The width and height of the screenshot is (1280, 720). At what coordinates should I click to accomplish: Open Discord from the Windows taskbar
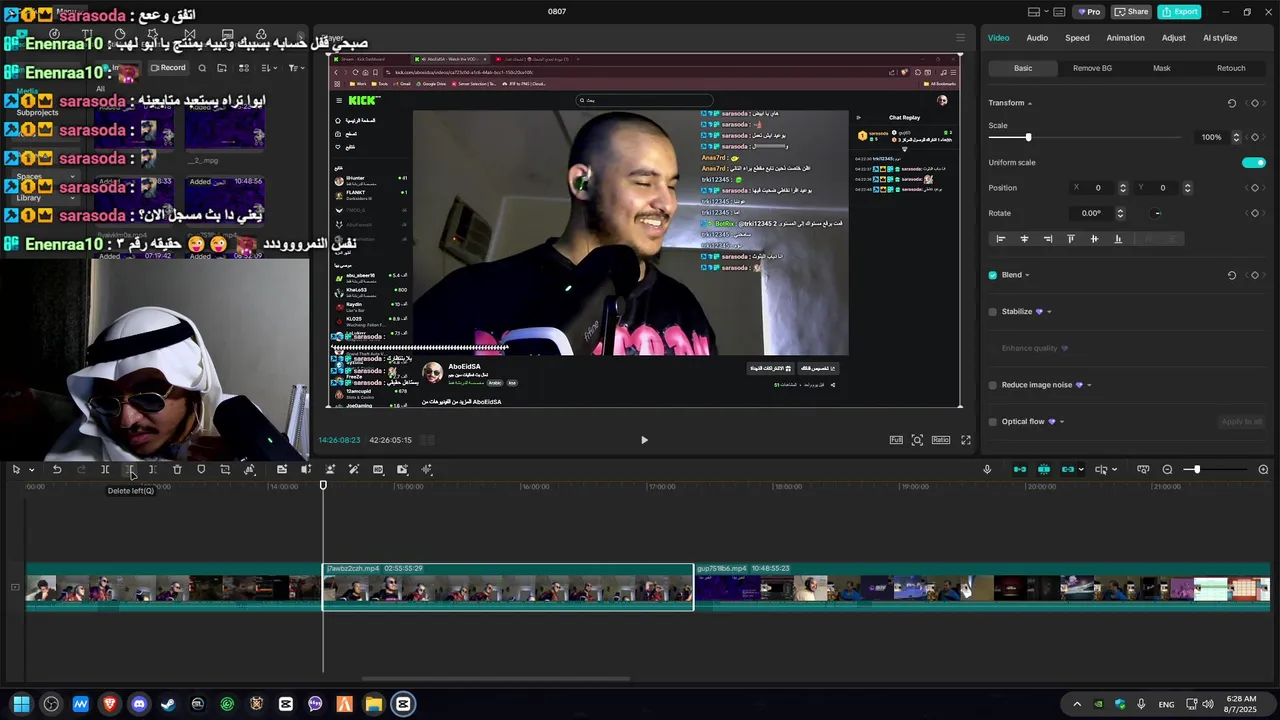pyautogui.click(x=139, y=704)
